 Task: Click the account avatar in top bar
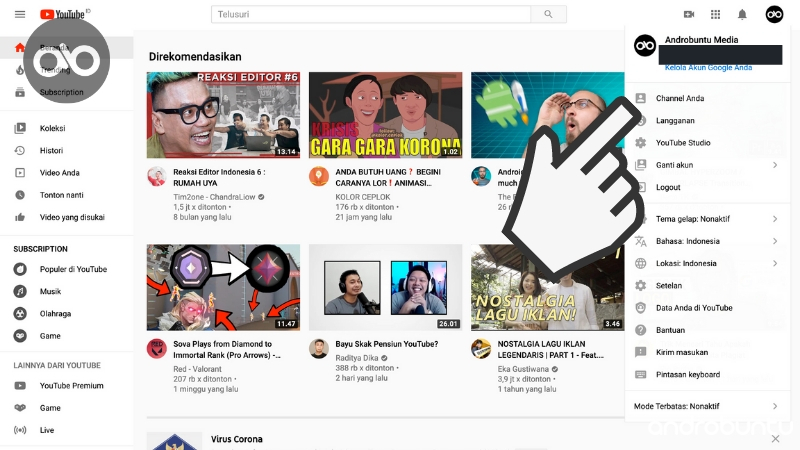[x=774, y=14]
